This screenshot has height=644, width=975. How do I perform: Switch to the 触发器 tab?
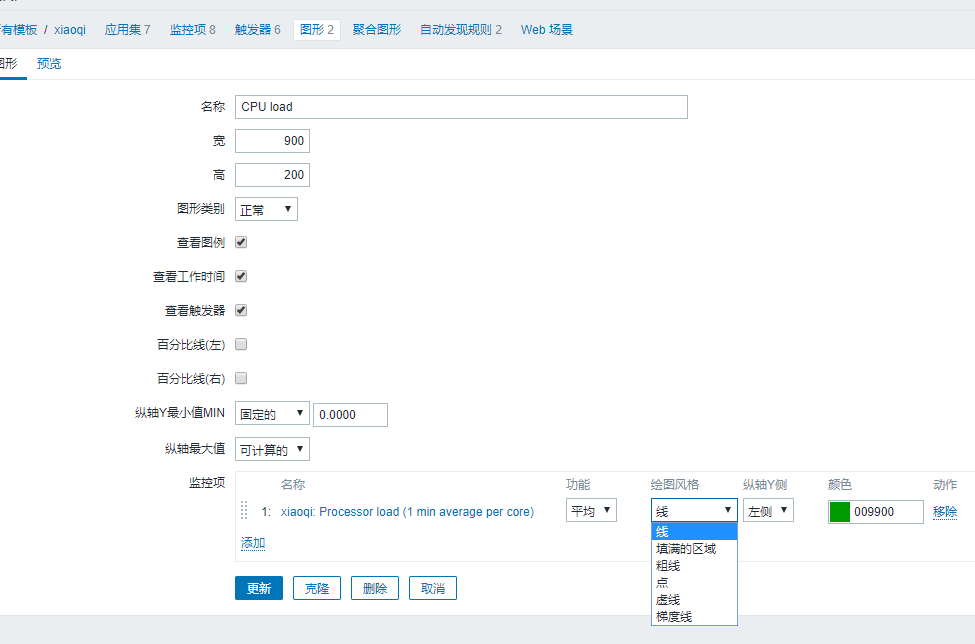(258, 30)
